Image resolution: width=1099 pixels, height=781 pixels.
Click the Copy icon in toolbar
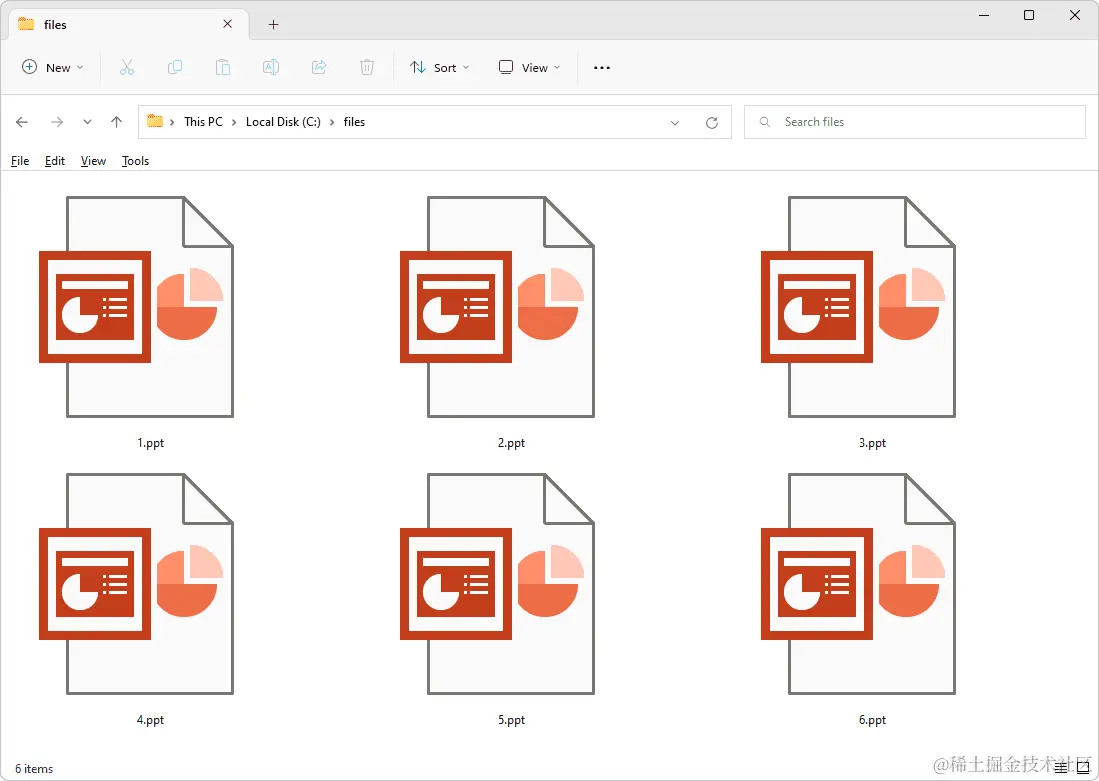[x=175, y=67]
